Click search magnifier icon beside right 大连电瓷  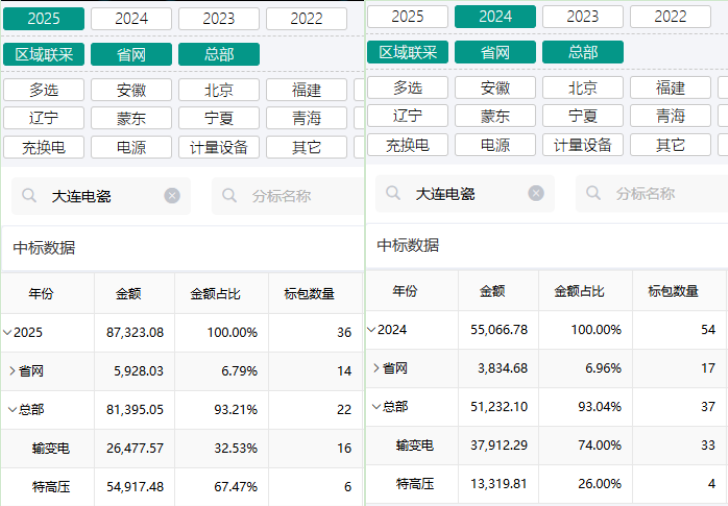pos(393,193)
